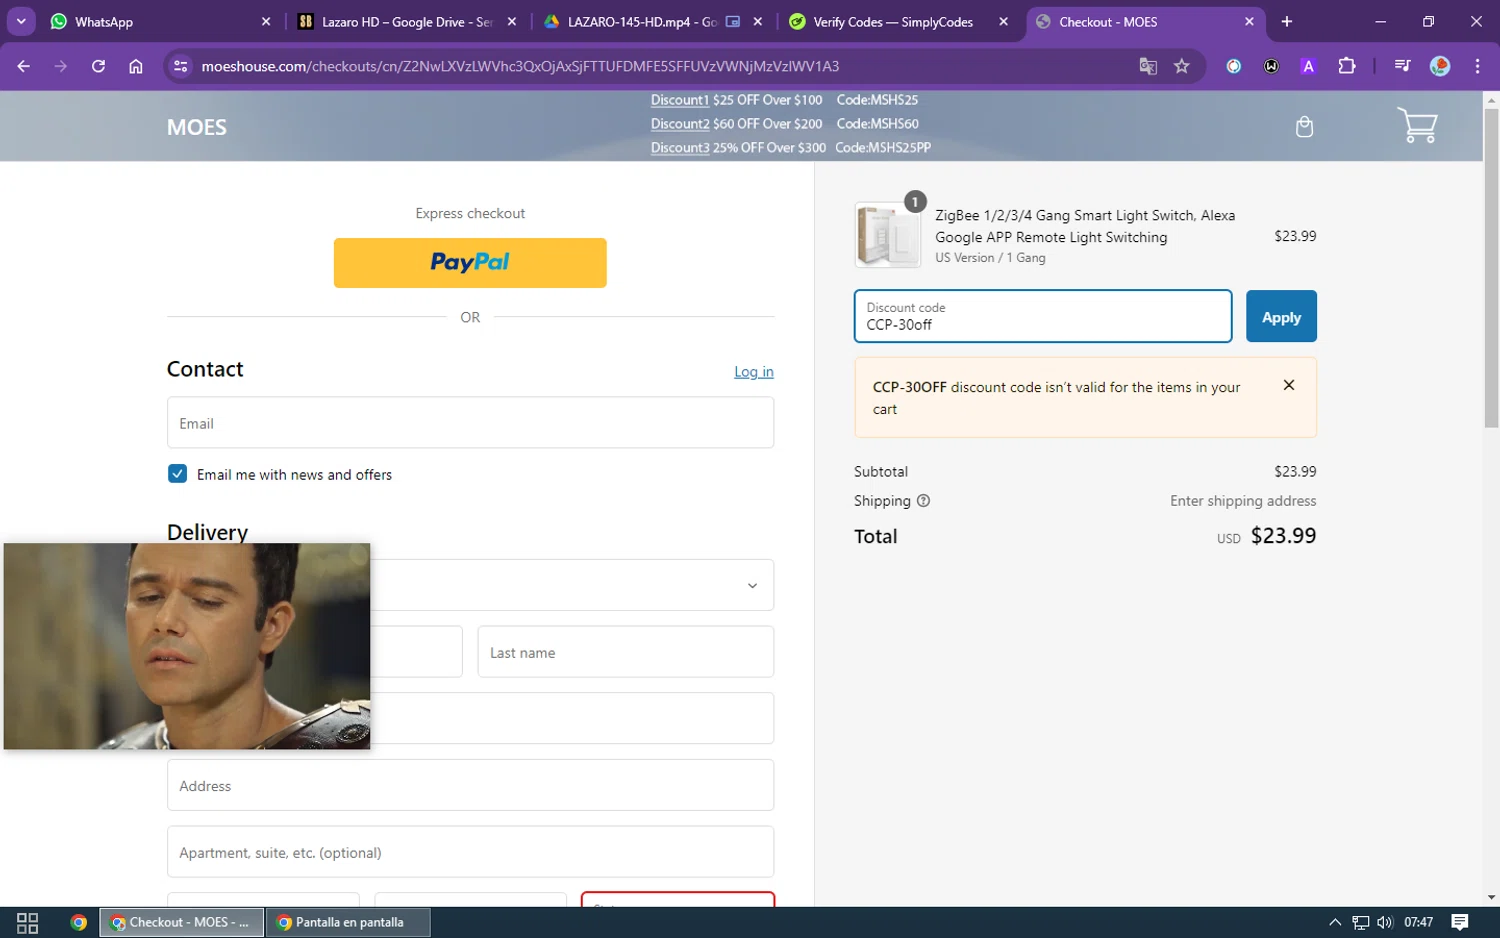Open the taskbar clock showing 07:47
Viewport: 1500px width, 938px height.
coord(1418,922)
